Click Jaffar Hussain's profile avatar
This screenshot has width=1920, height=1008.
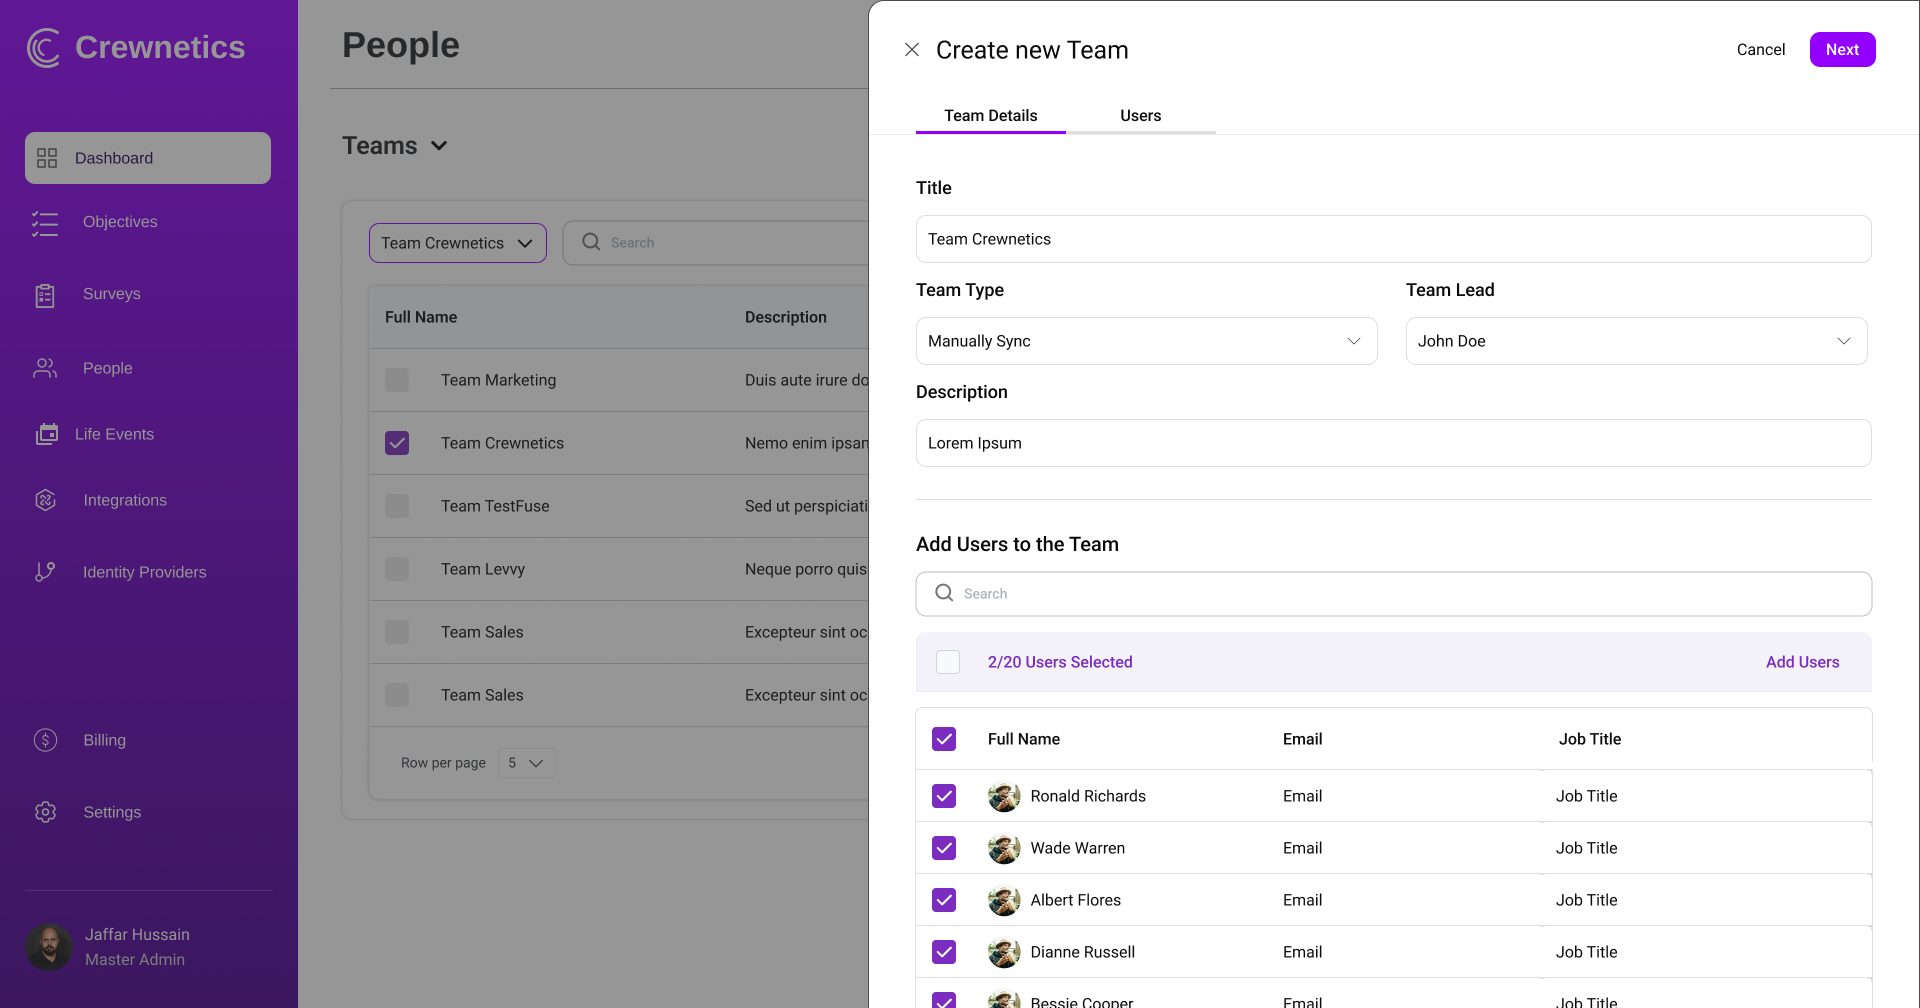pyautogui.click(x=49, y=946)
